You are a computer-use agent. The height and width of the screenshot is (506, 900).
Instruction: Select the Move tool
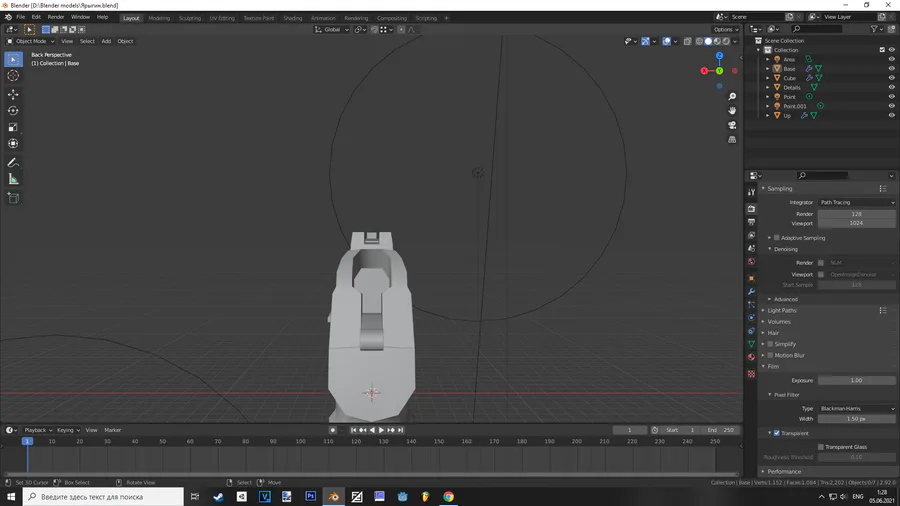point(13,94)
